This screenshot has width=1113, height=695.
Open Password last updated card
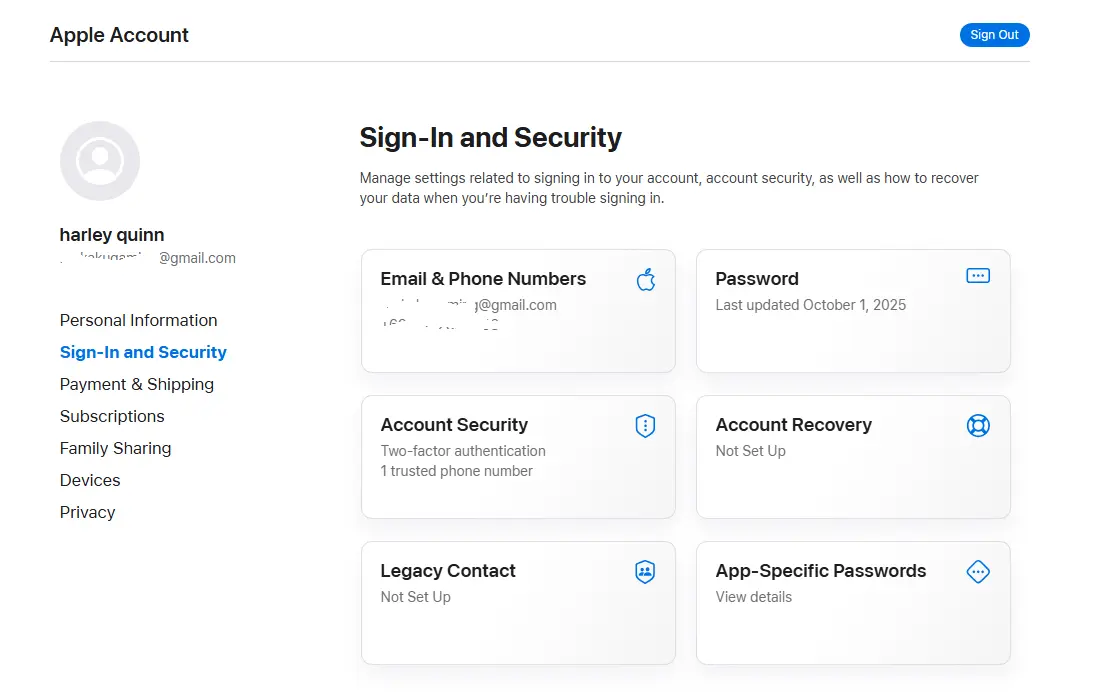pos(852,310)
